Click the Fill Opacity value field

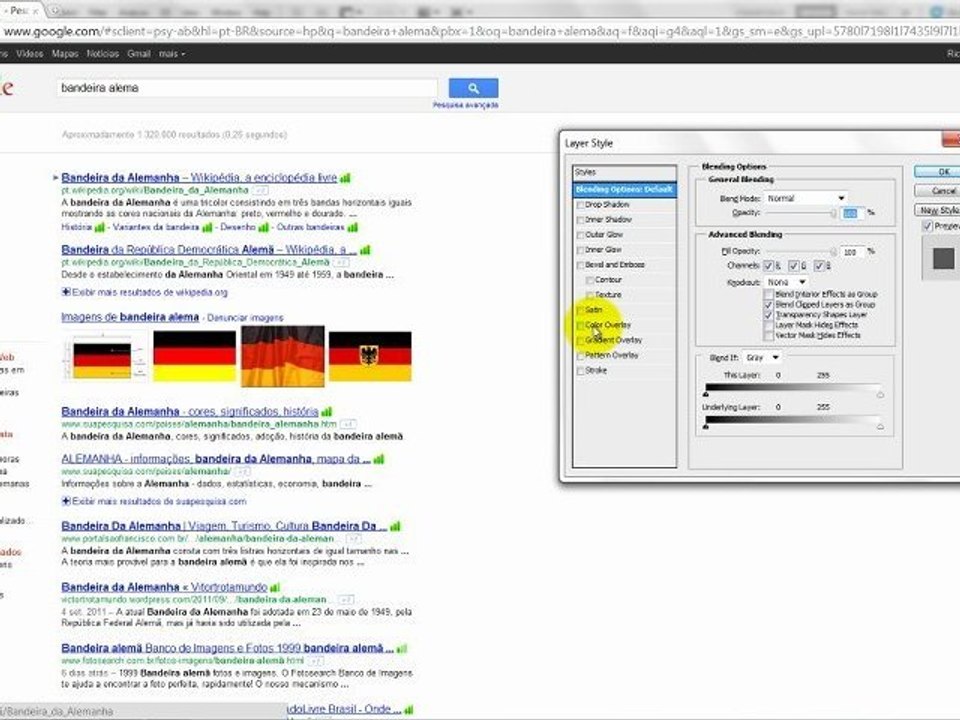tap(851, 252)
